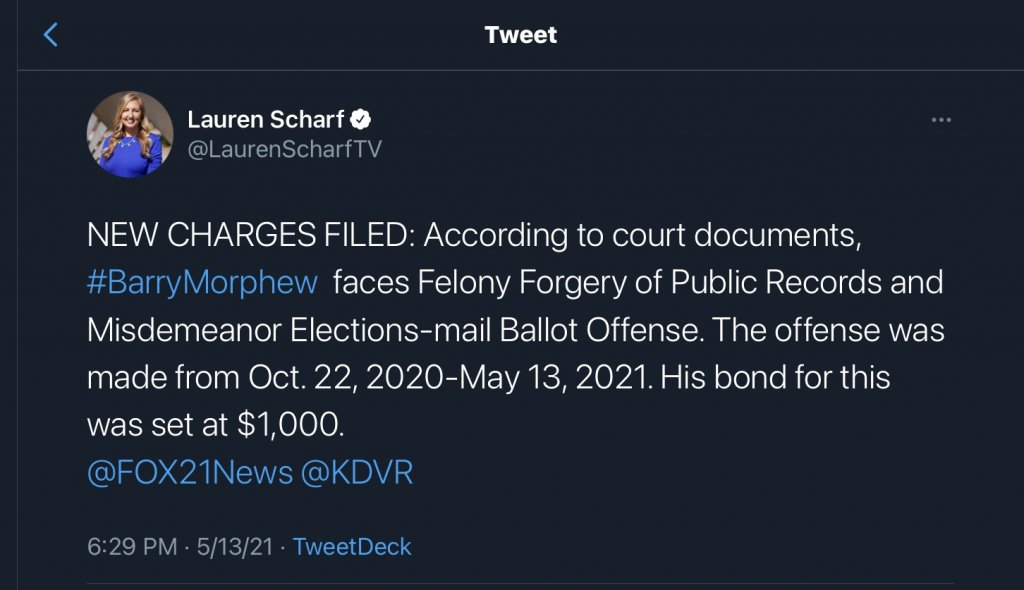Open the three-dot more options menu
1024x590 pixels.
coord(941,120)
